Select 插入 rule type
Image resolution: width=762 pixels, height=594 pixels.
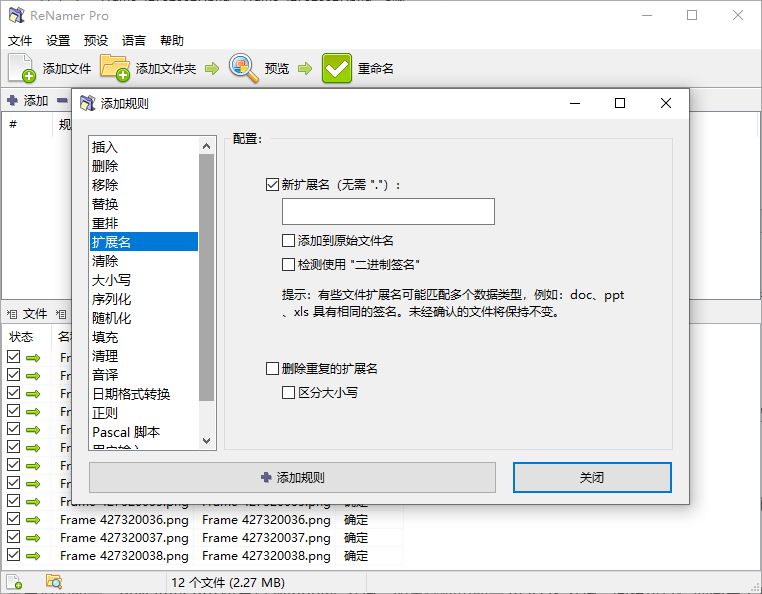click(x=144, y=147)
